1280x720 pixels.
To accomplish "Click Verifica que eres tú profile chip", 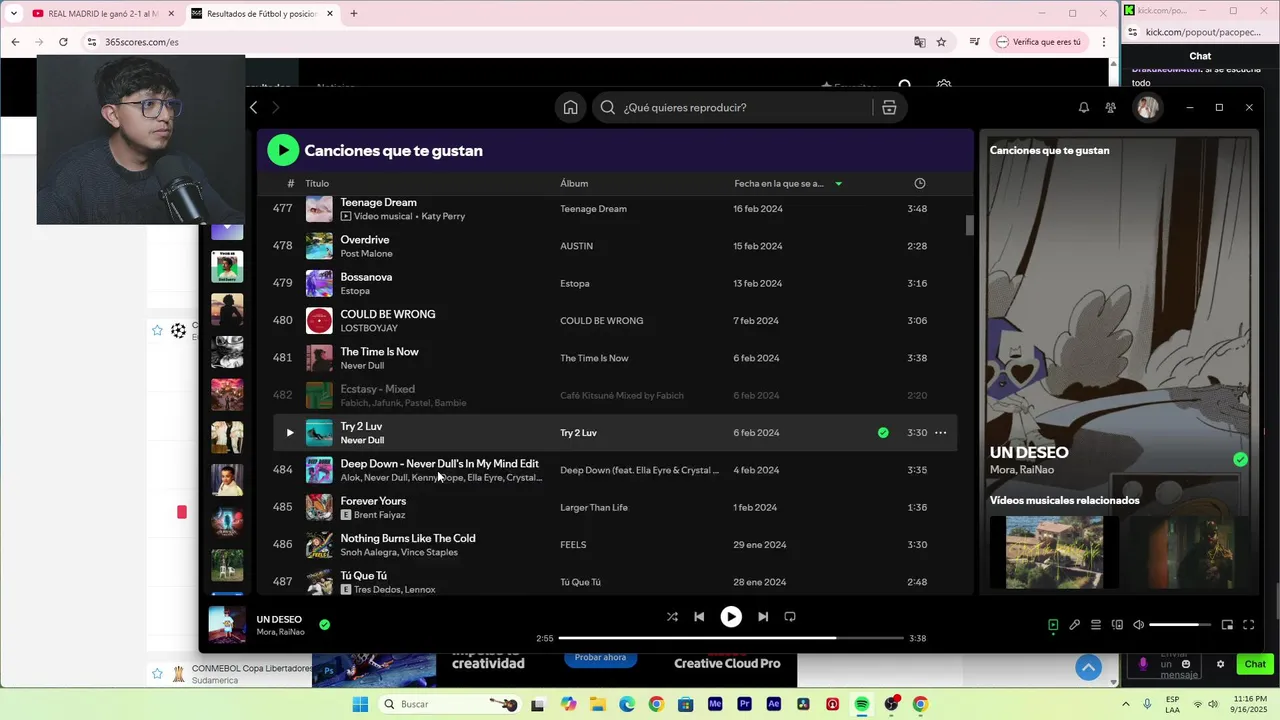I will (1039, 42).
